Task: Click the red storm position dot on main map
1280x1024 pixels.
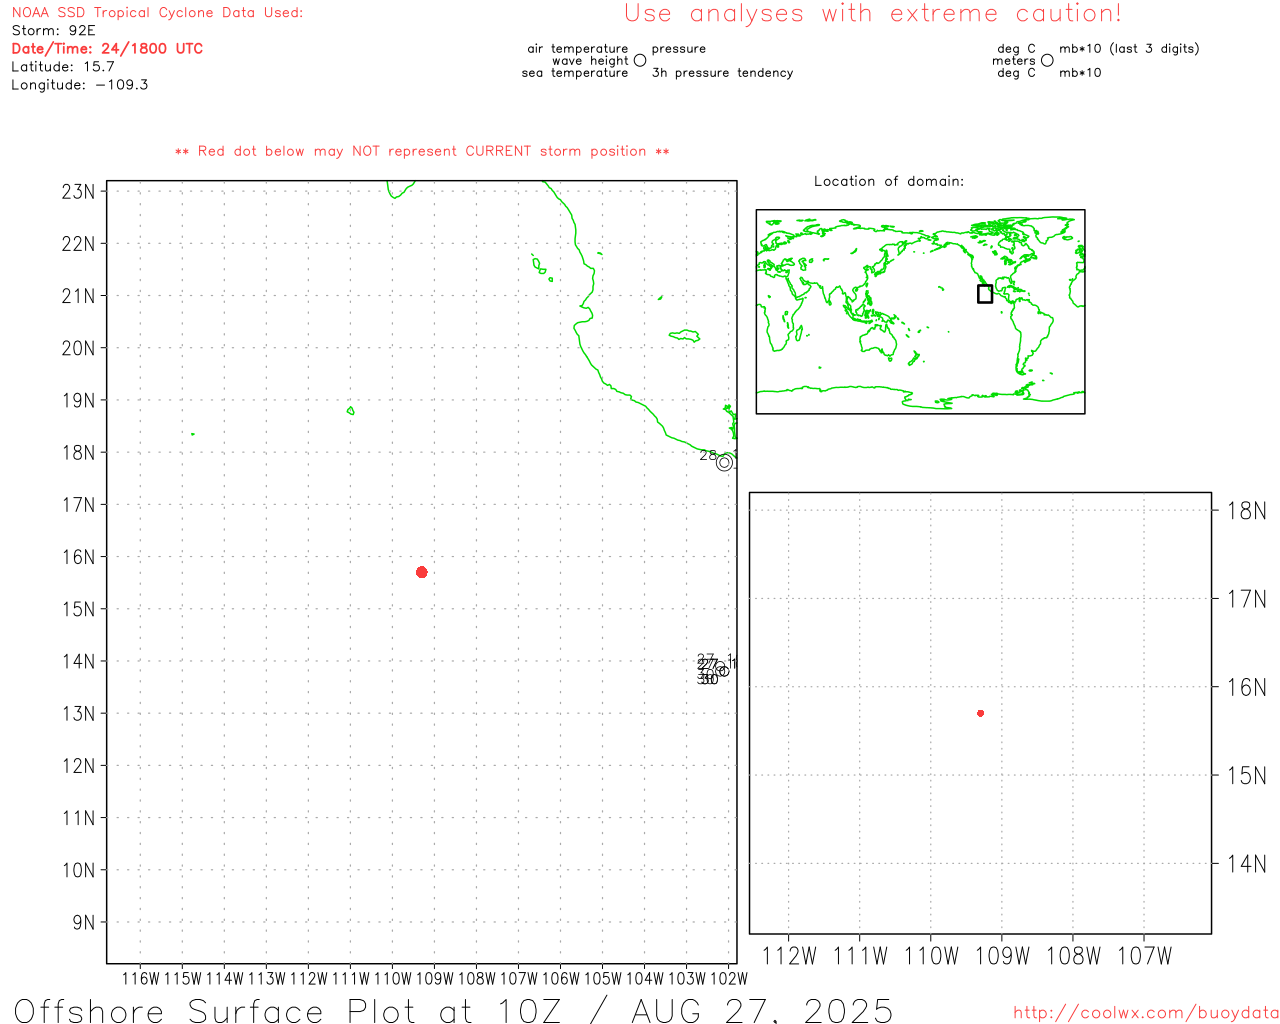Action: tap(422, 572)
